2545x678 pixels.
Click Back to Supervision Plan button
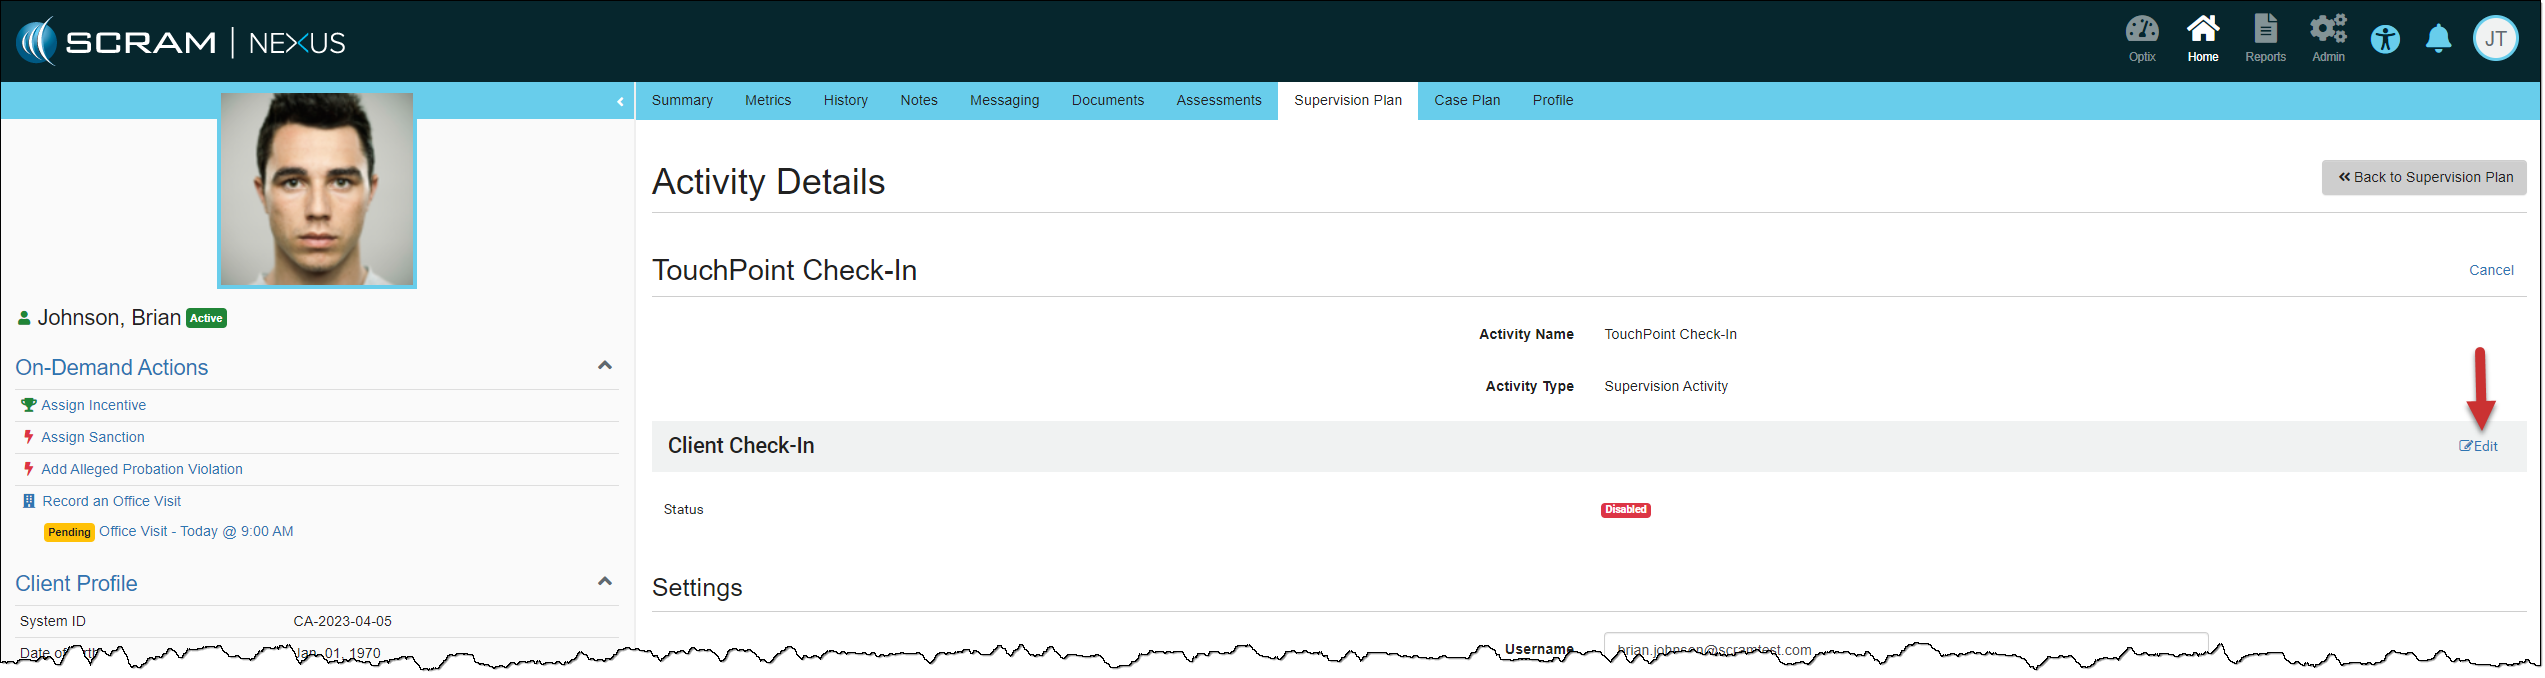click(2424, 178)
